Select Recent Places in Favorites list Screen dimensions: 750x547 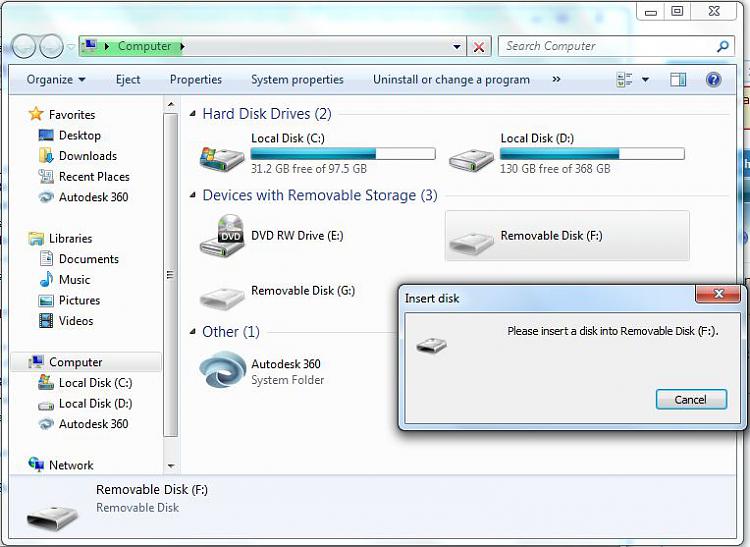coord(94,176)
